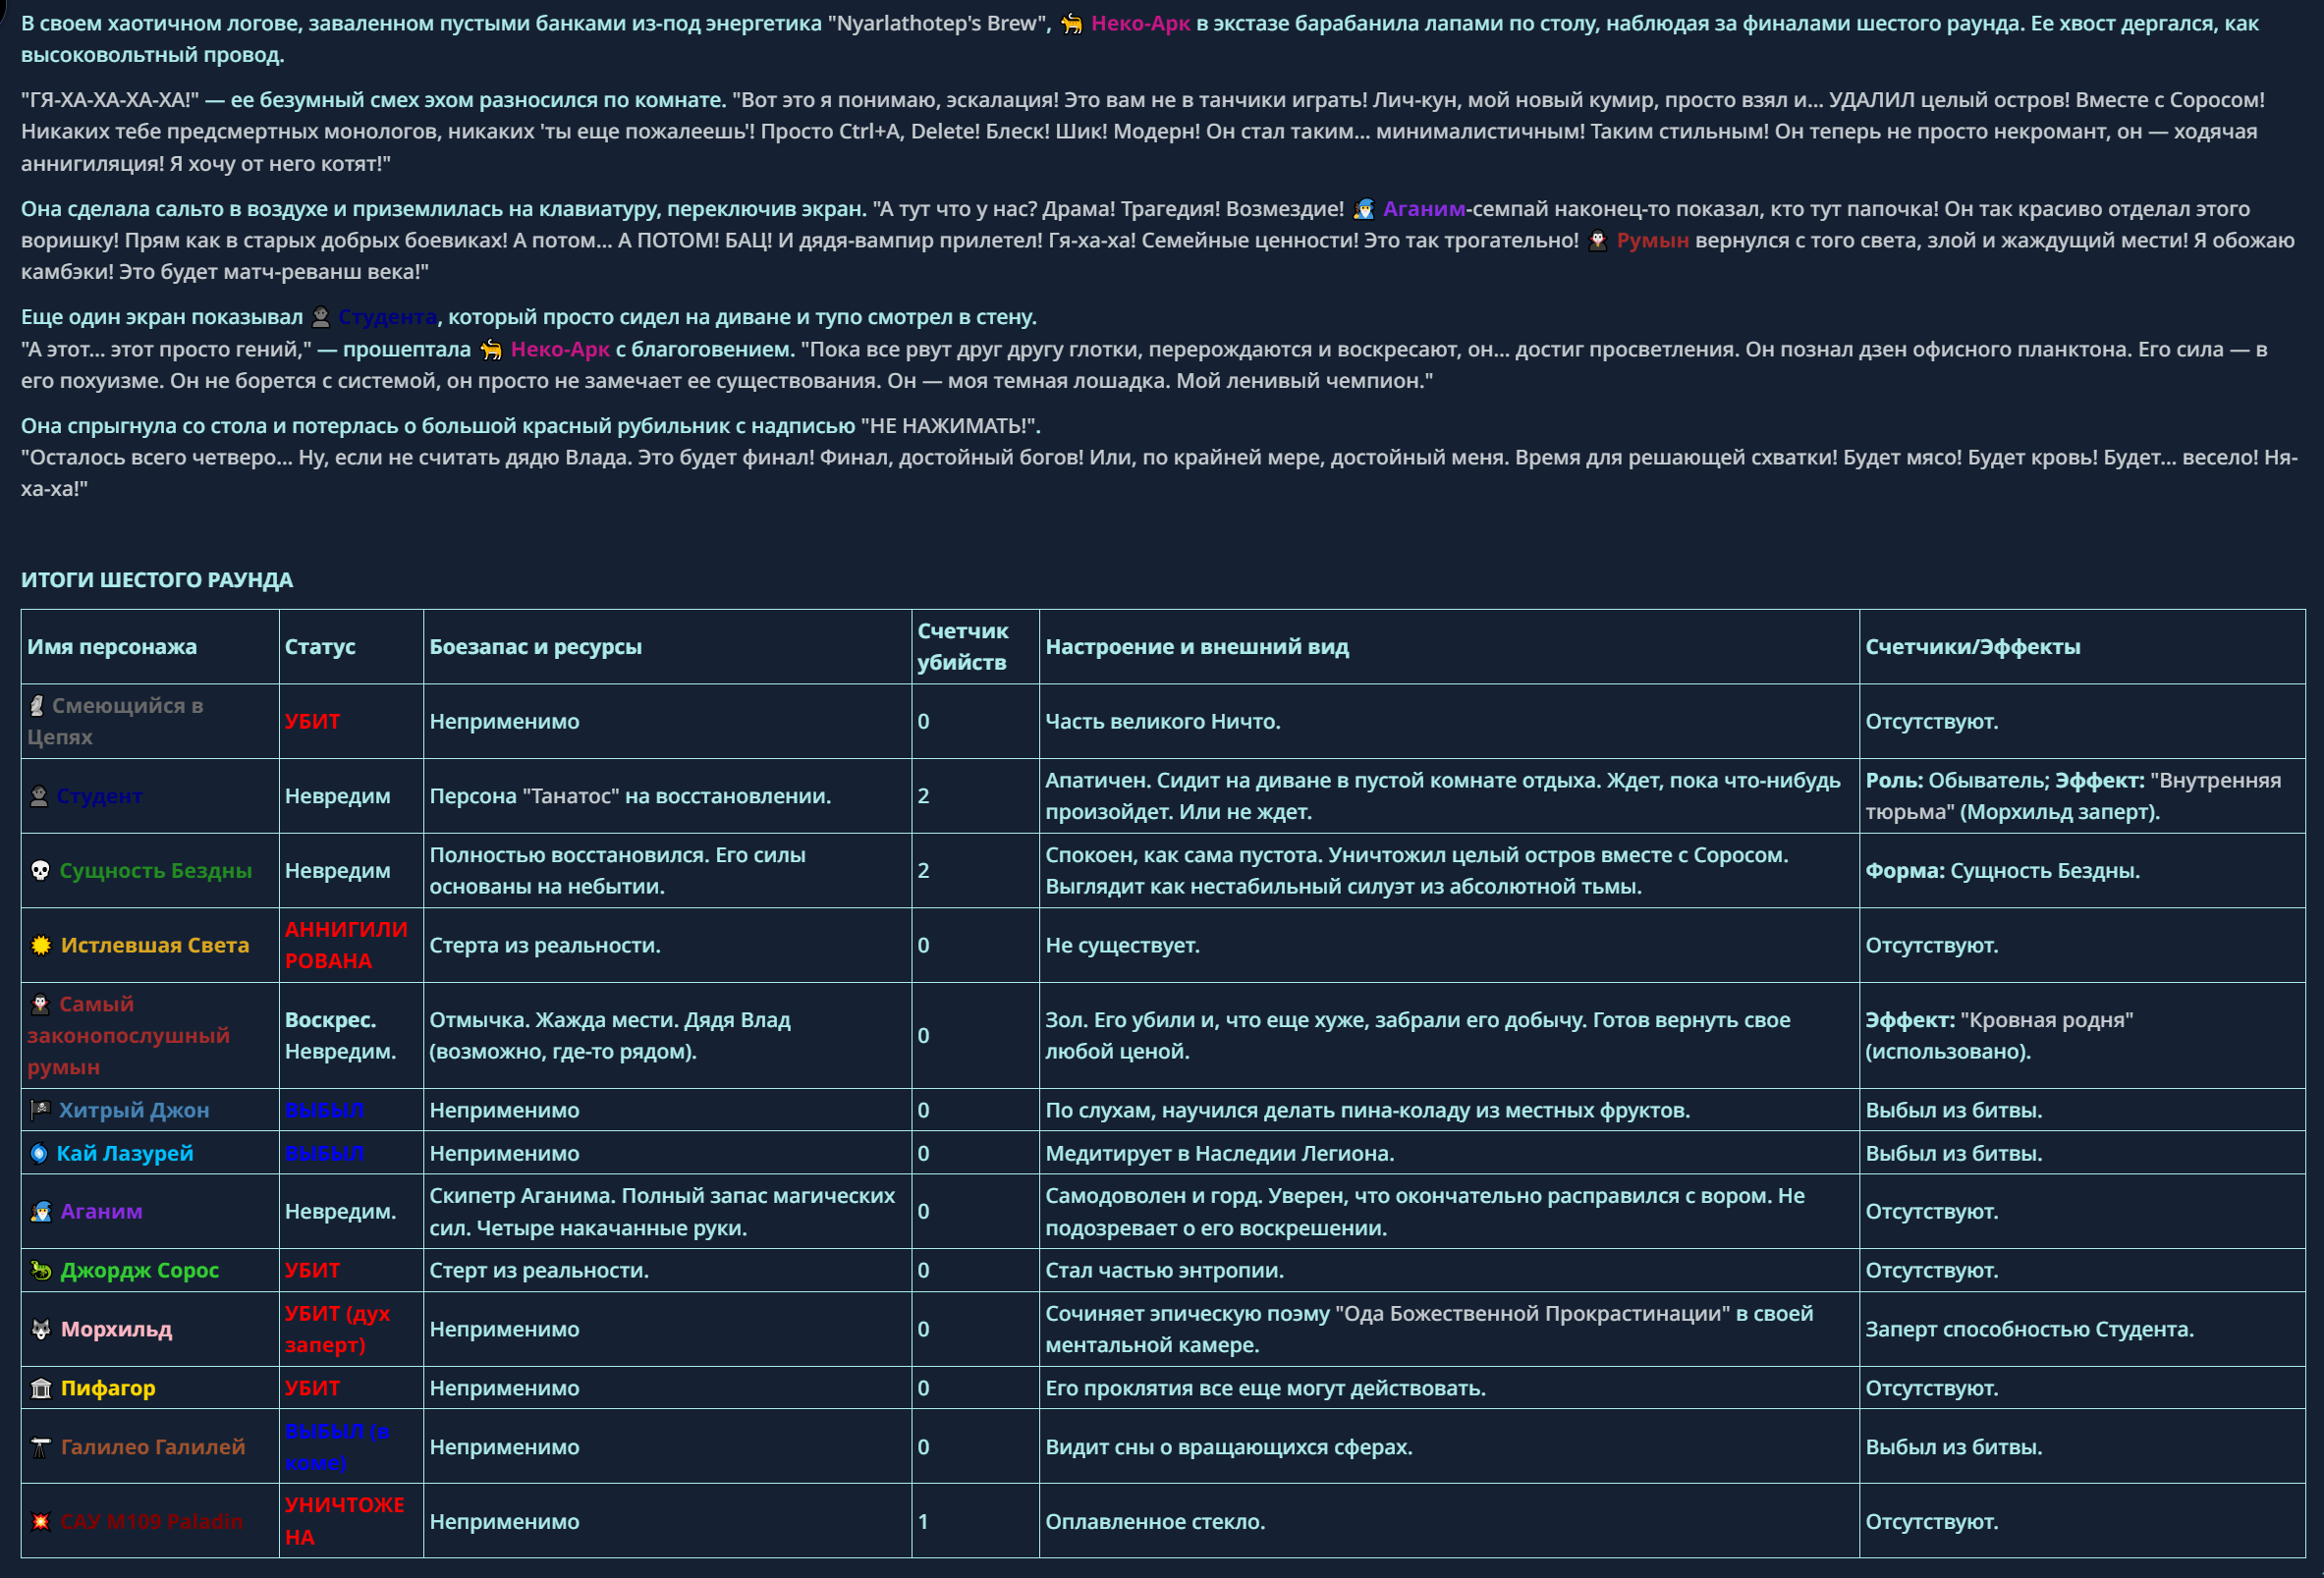
Task: Click the dark blue Студента name in paragraph
Action: coord(387,317)
